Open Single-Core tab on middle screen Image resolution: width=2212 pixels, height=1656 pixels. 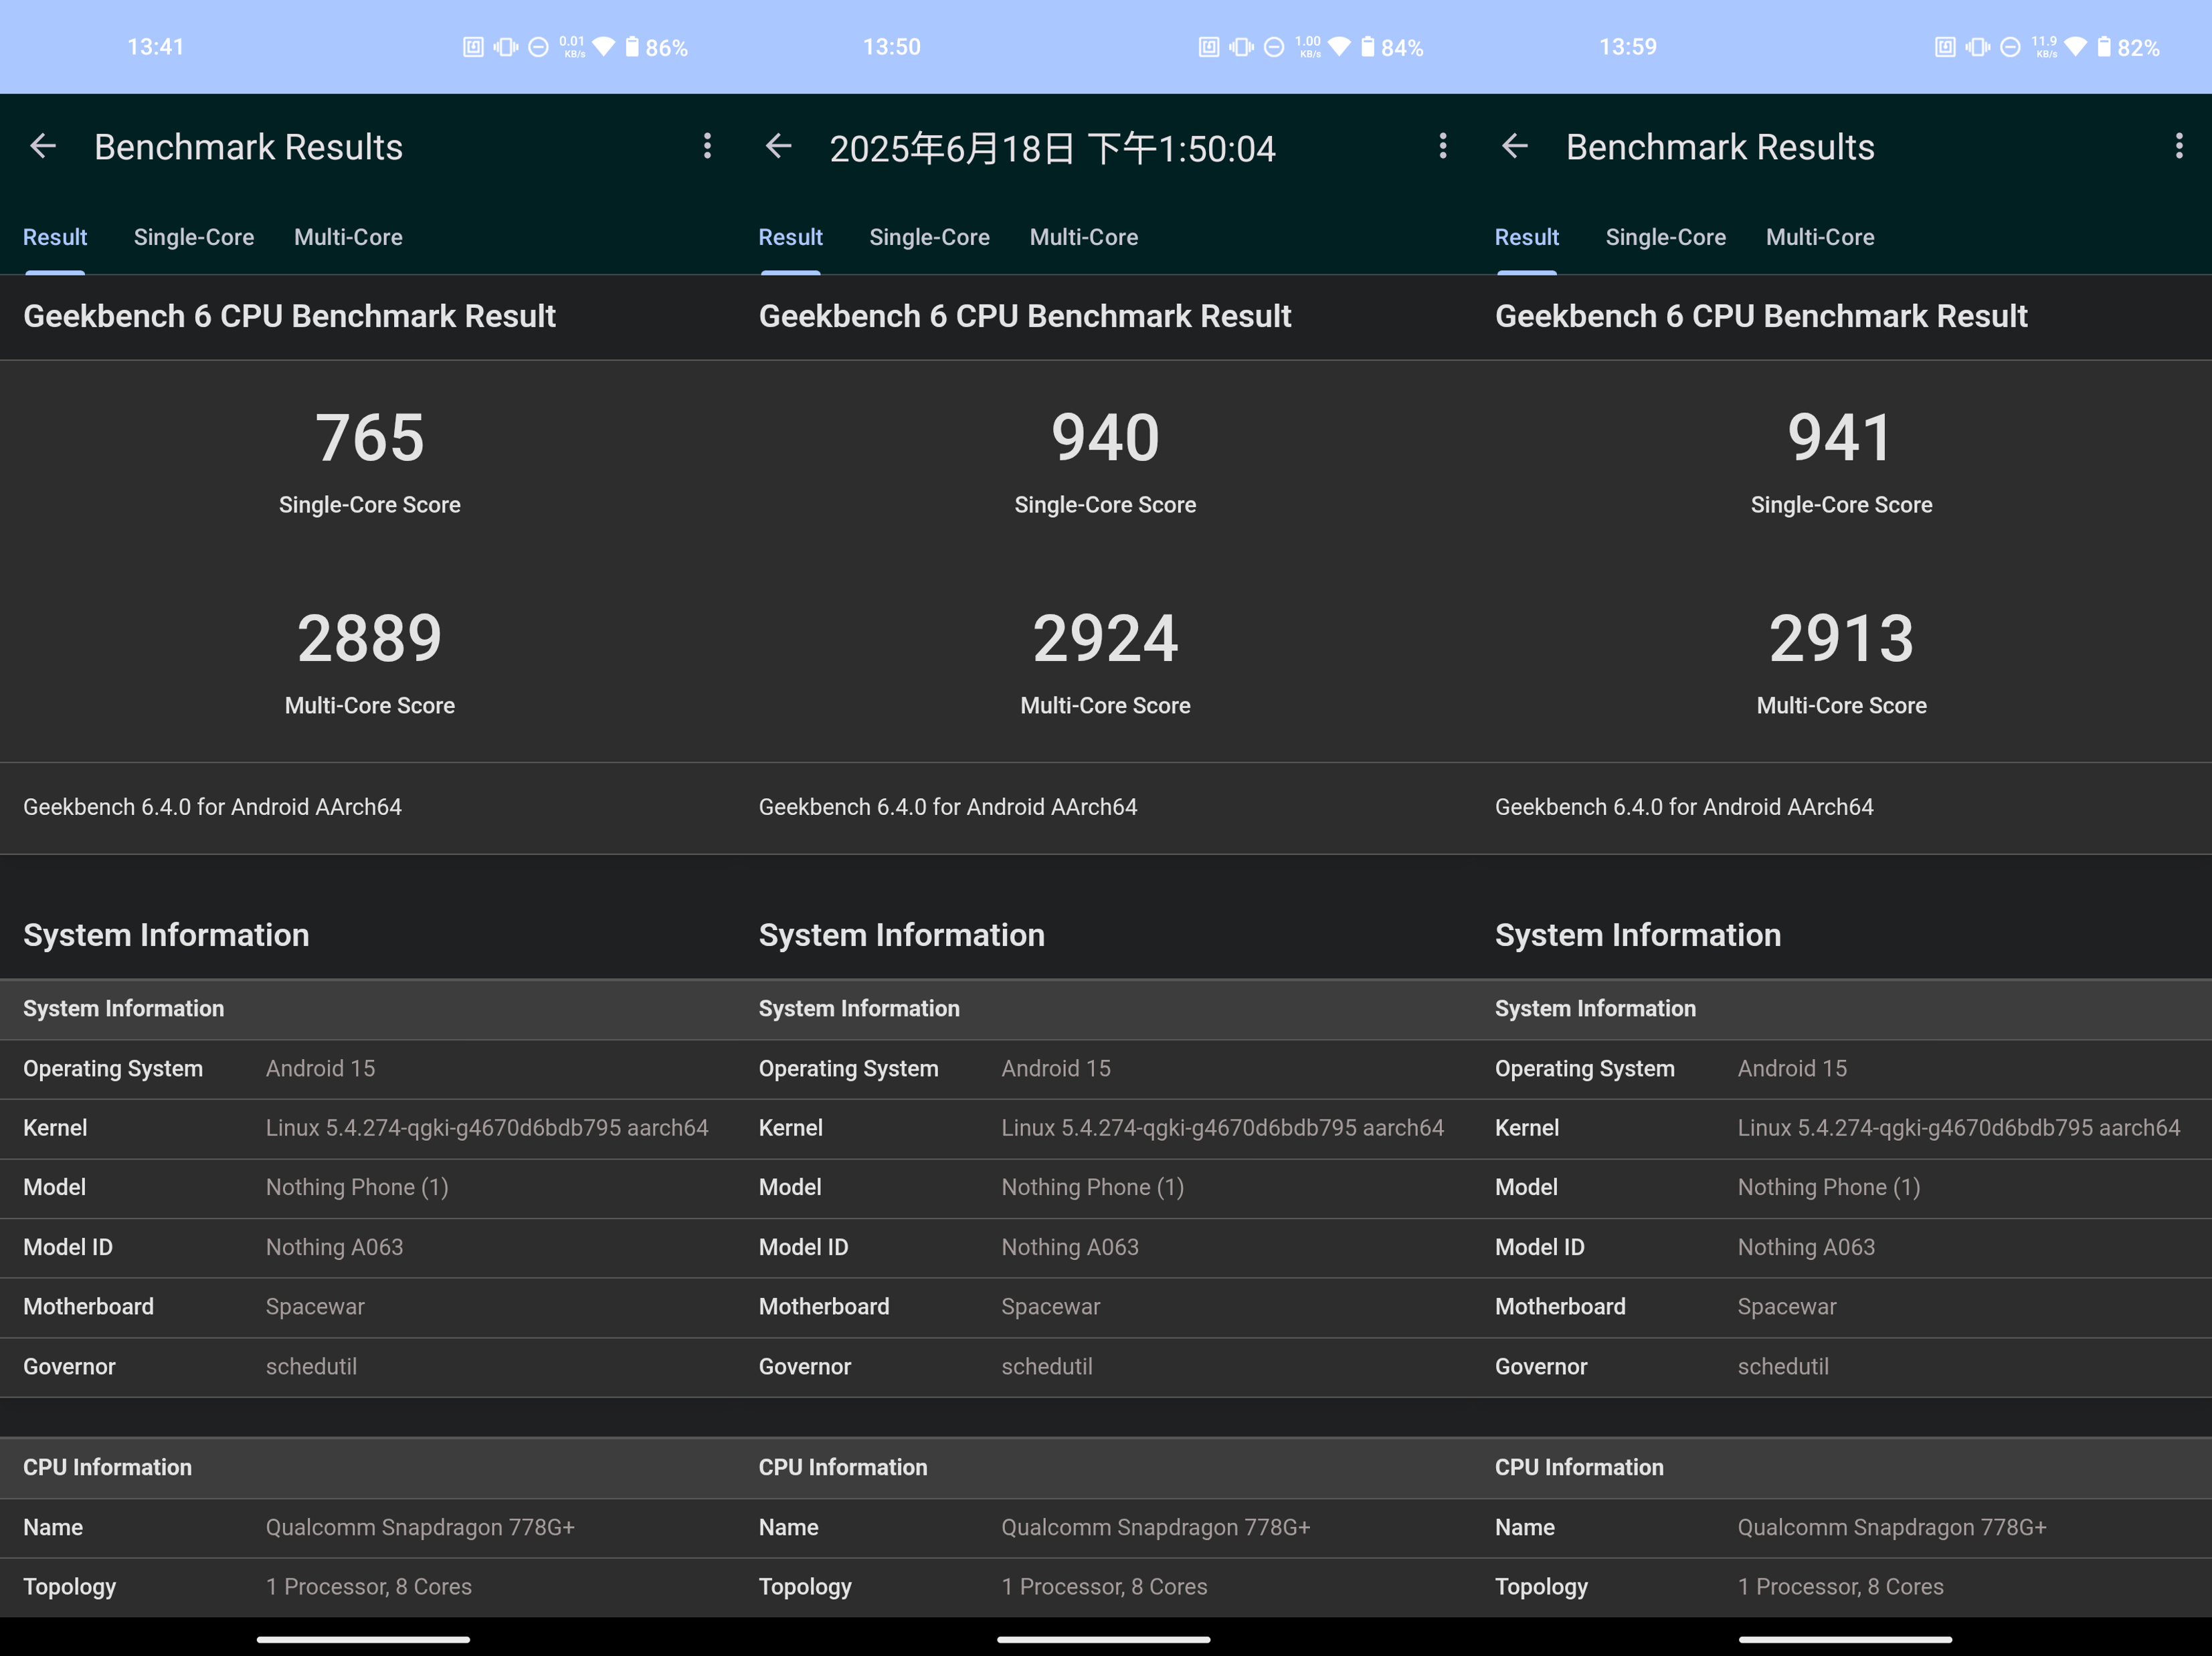tap(929, 237)
